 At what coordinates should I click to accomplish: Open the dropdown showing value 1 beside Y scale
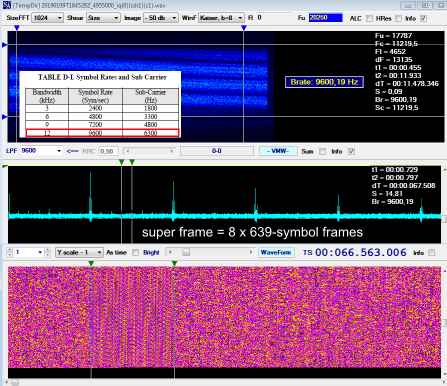[x=29, y=252]
